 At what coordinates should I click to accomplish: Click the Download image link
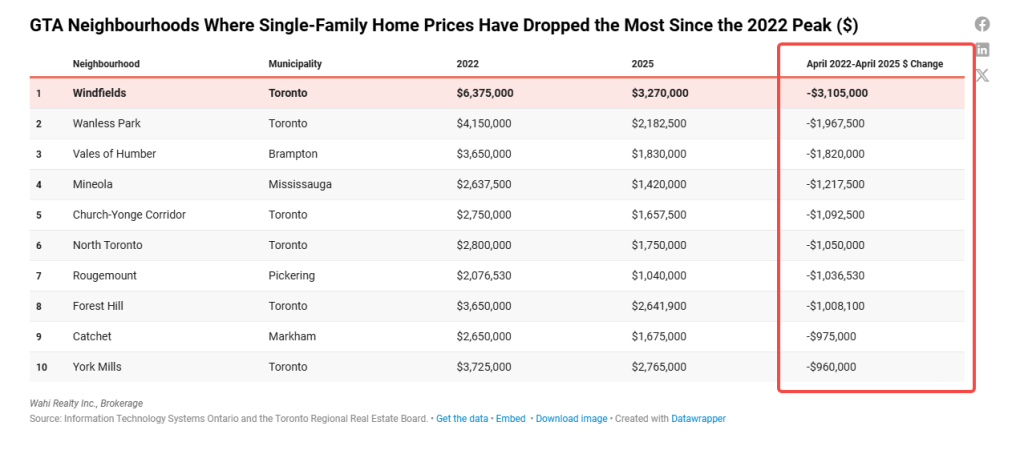pyautogui.click(x=571, y=418)
